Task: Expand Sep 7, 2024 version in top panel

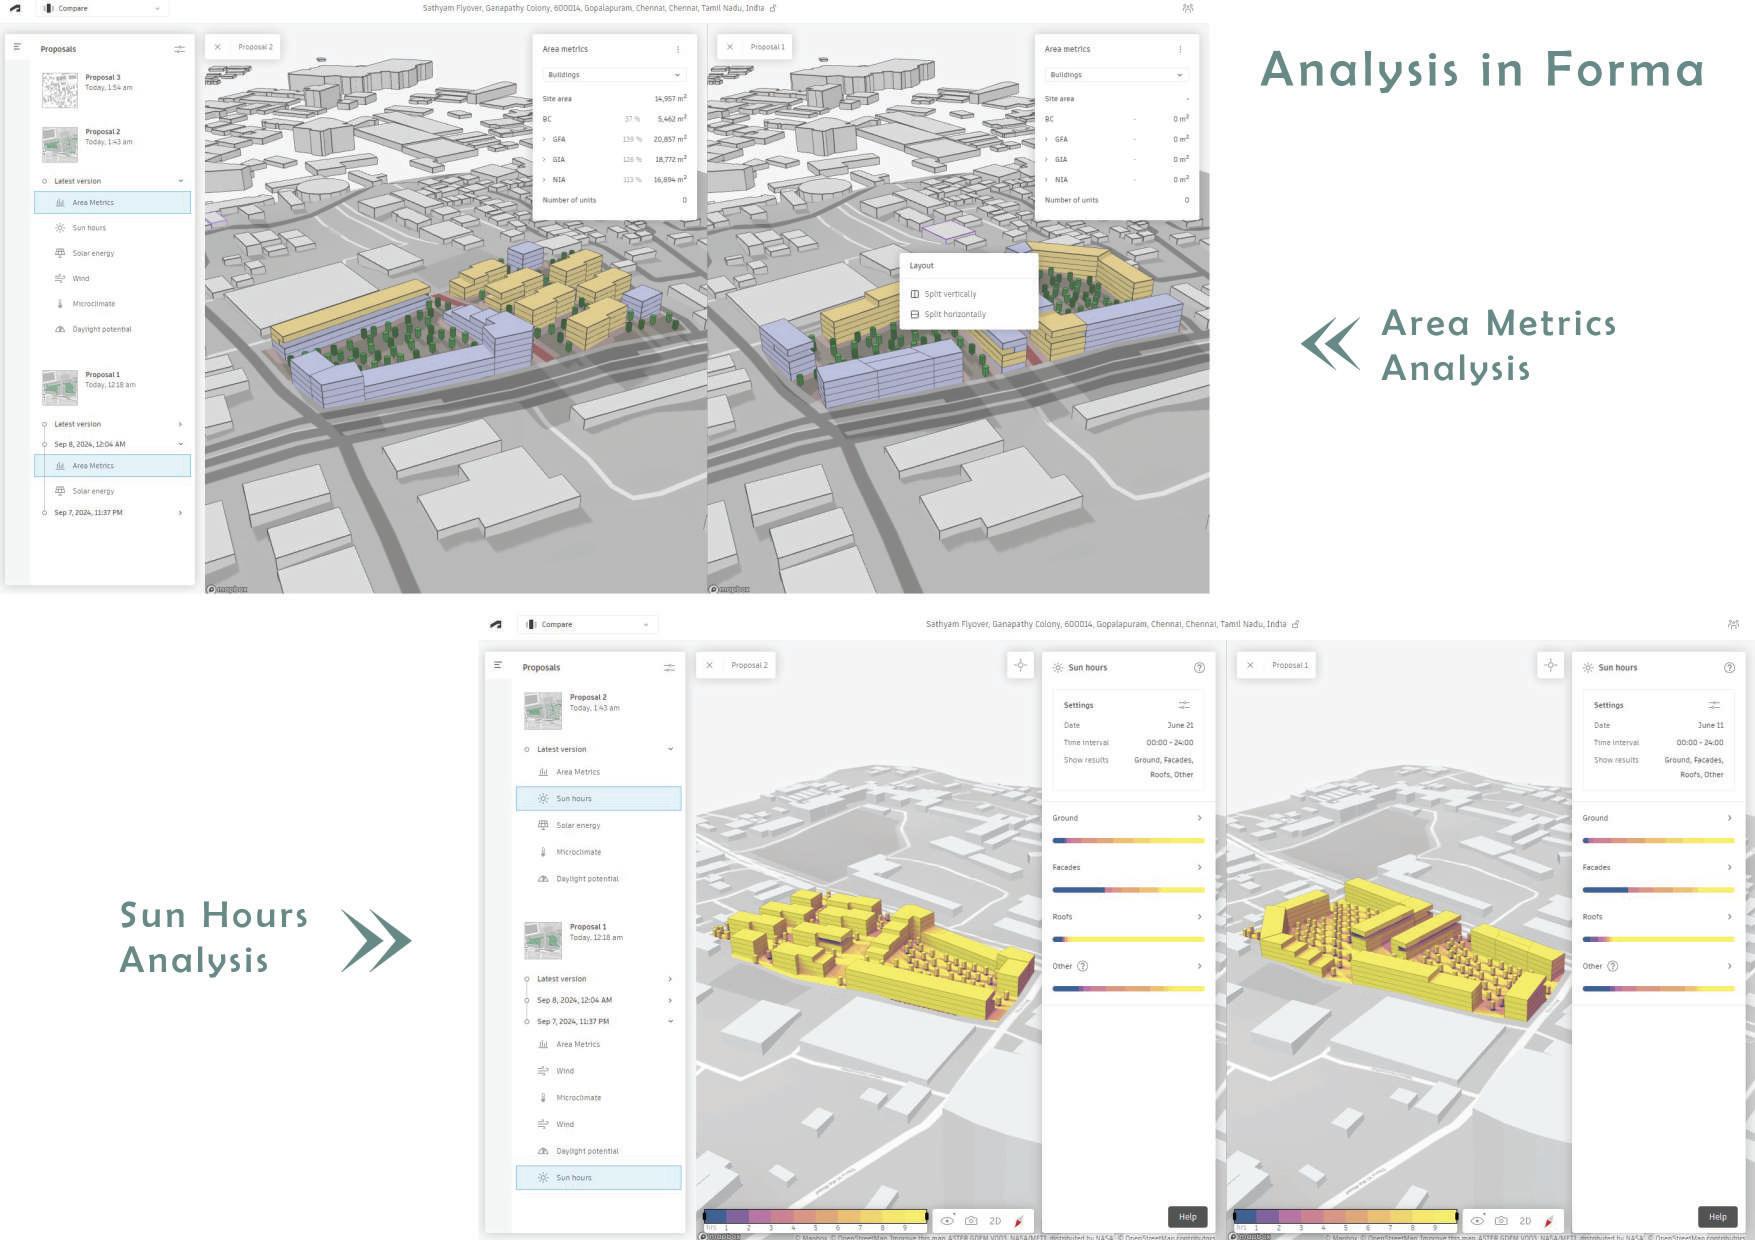Action: 181,513
